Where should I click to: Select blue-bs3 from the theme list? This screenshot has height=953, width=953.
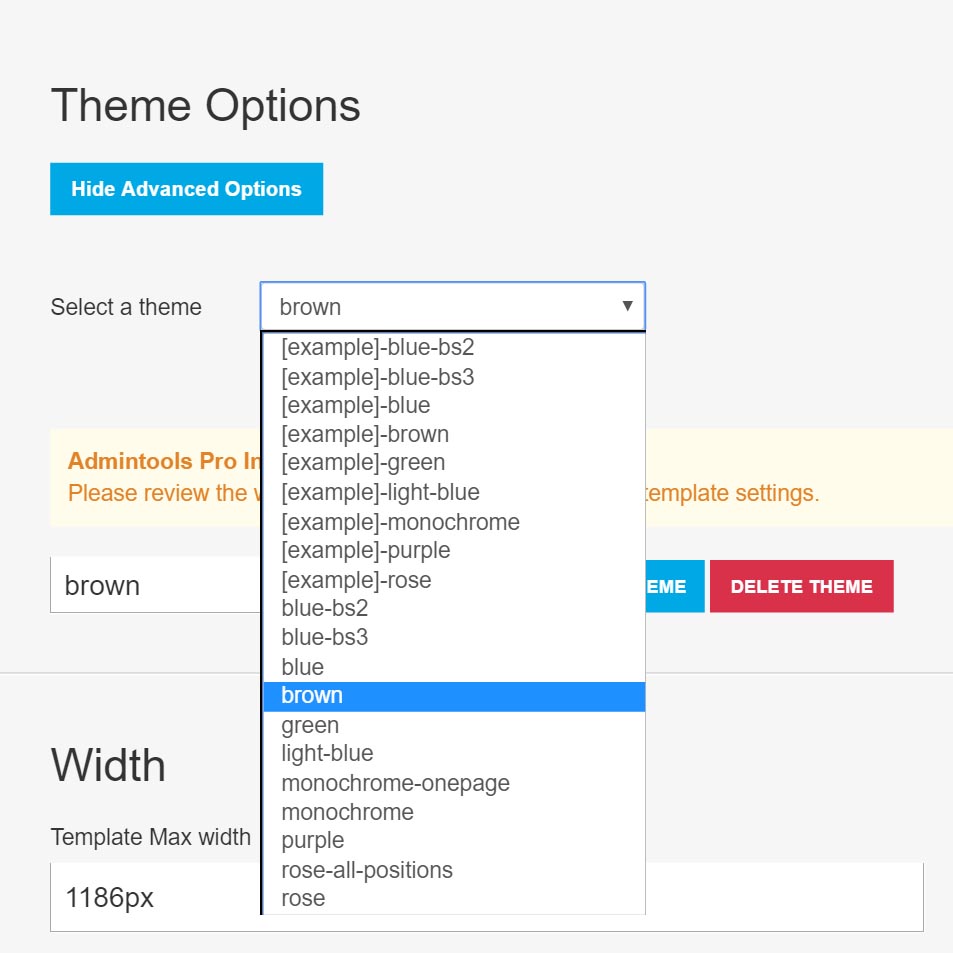tap(453, 638)
